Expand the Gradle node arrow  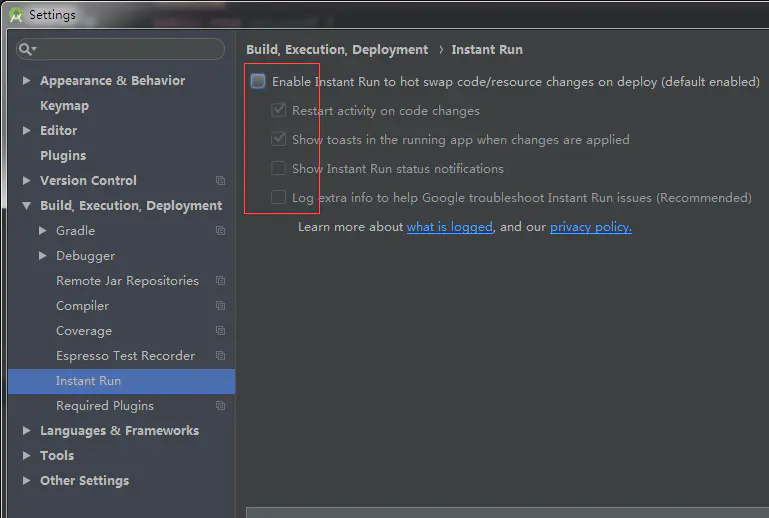(43, 231)
